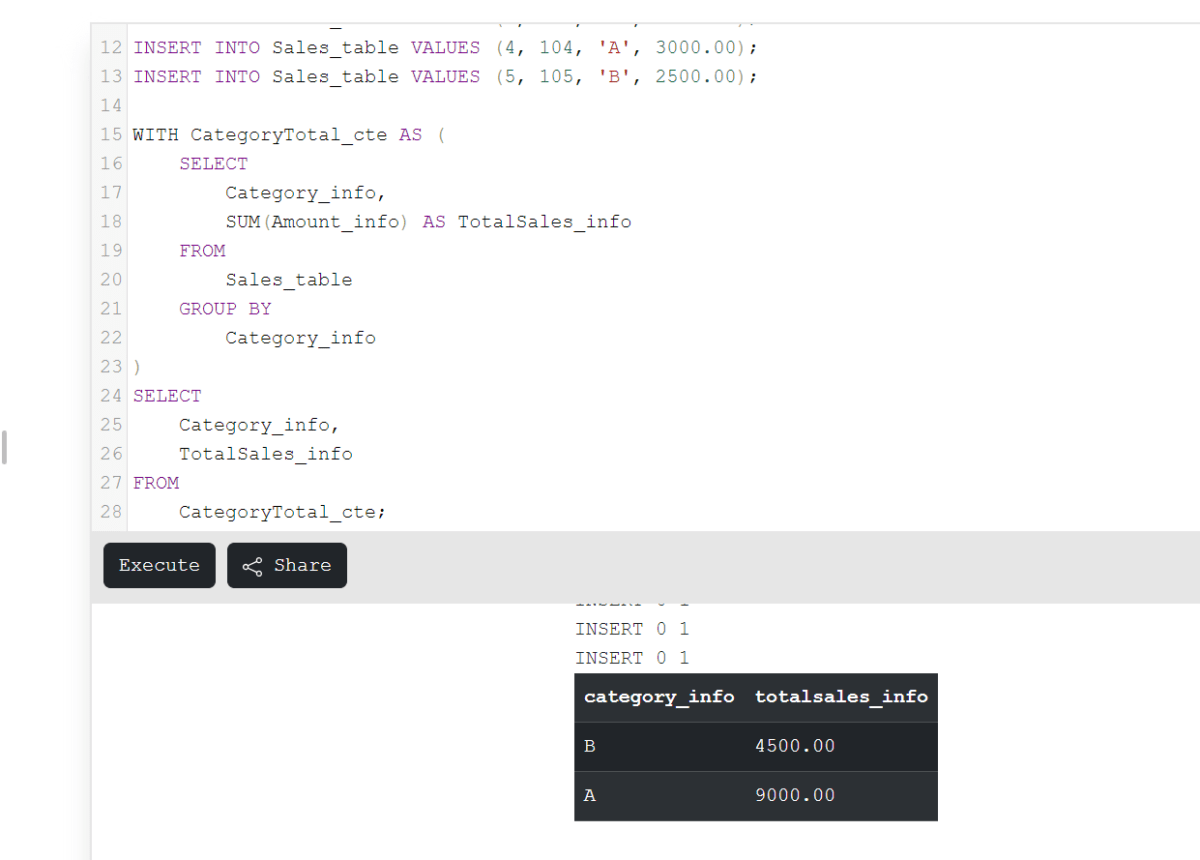1200x860 pixels.
Task: Click the 9000.00 value in results
Action: click(x=796, y=795)
